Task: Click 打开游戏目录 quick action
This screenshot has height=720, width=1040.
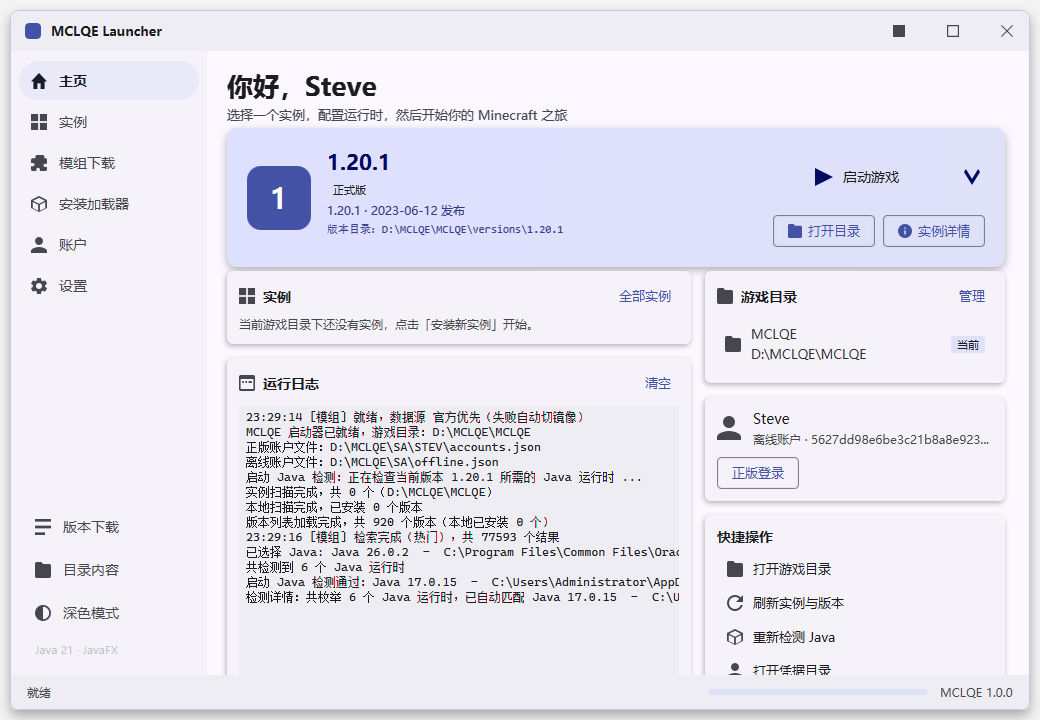Action: click(855, 569)
